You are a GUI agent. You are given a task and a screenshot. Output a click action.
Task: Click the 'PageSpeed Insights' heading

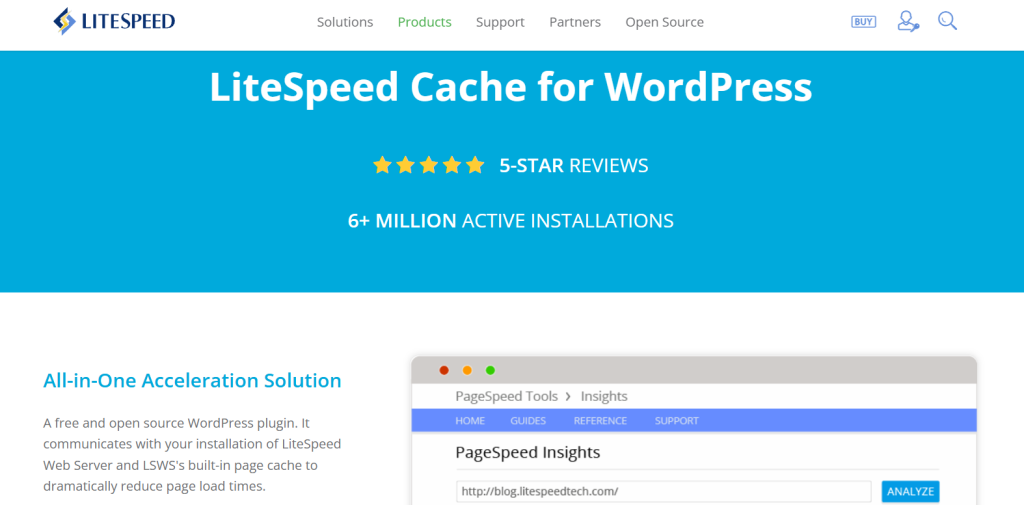(528, 452)
